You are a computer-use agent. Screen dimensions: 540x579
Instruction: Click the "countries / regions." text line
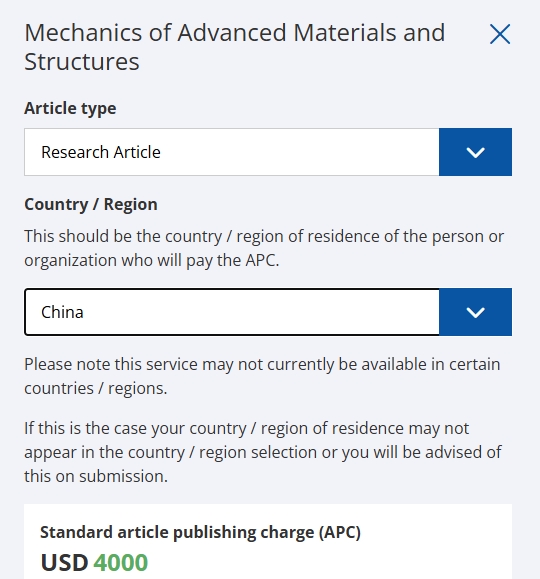coord(96,388)
